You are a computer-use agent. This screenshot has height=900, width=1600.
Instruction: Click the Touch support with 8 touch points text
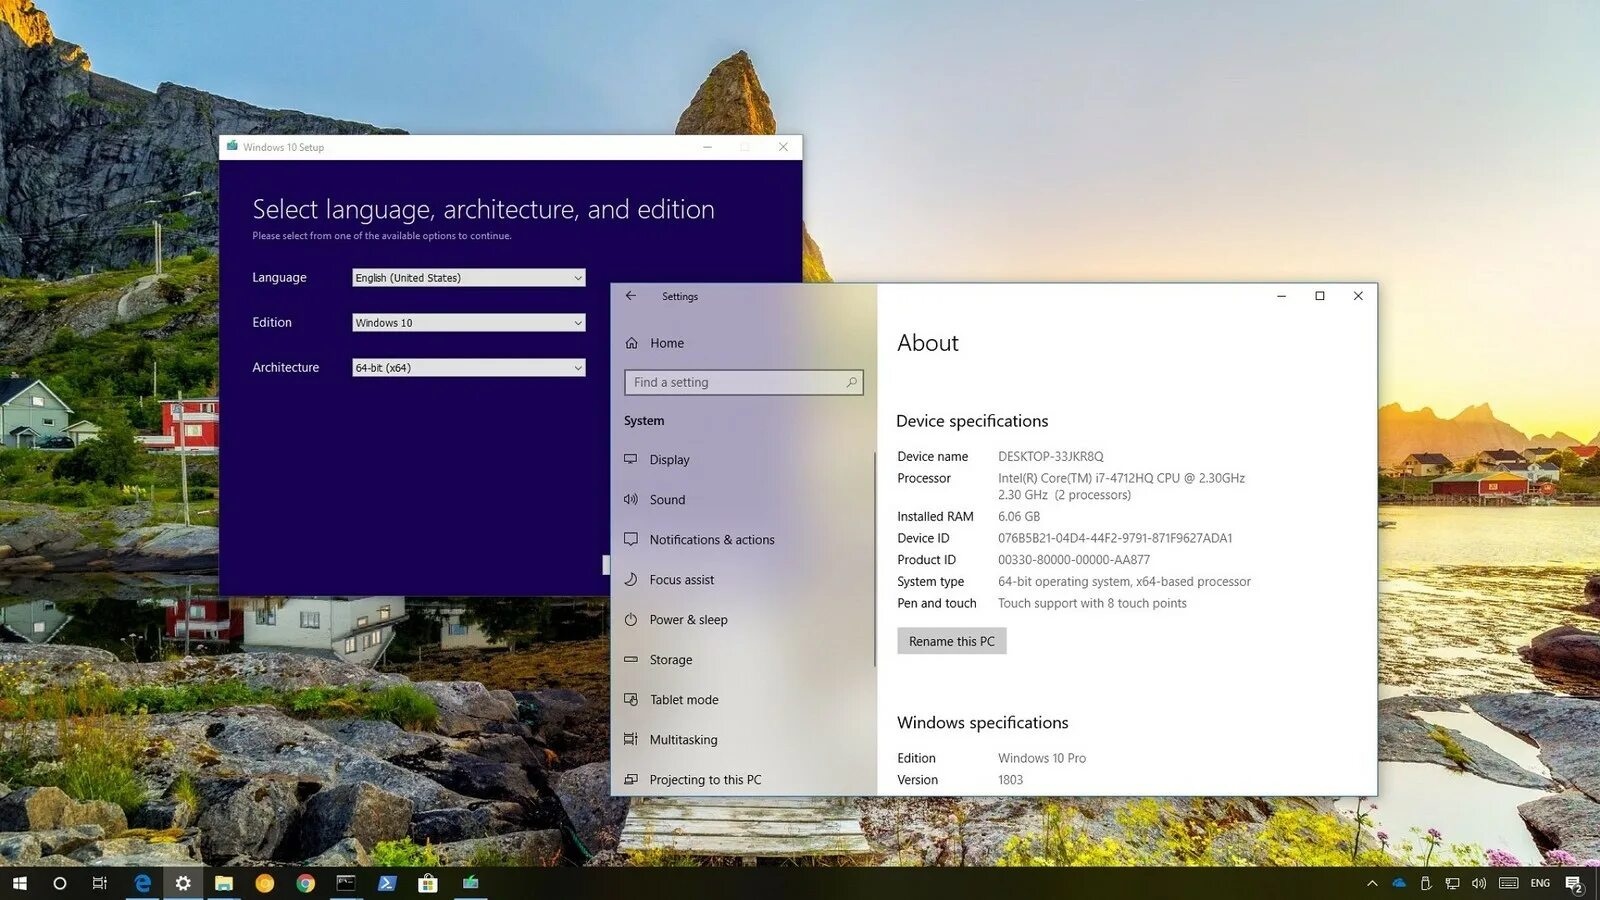click(x=1092, y=604)
